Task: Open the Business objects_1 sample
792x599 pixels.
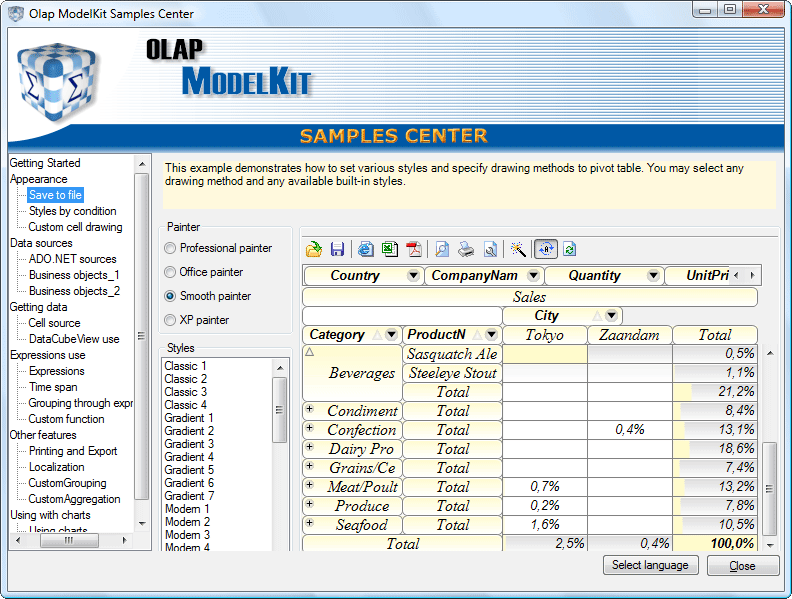Action: tap(74, 275)
